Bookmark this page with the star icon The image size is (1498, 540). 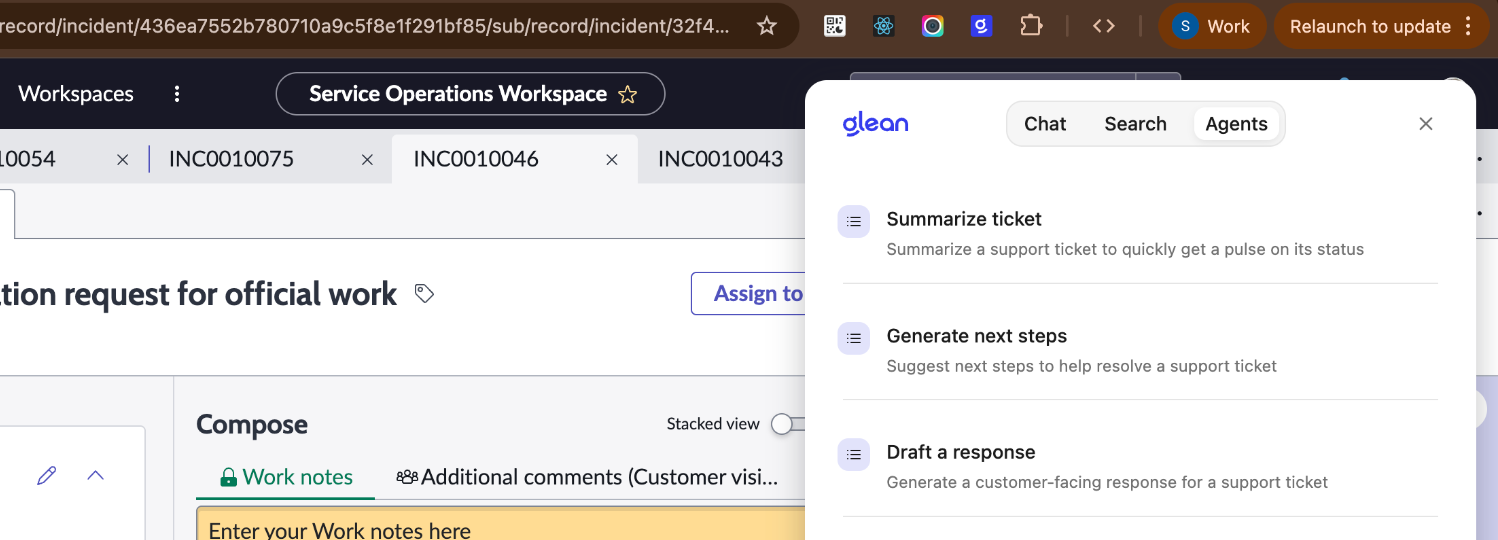[767, 26]
